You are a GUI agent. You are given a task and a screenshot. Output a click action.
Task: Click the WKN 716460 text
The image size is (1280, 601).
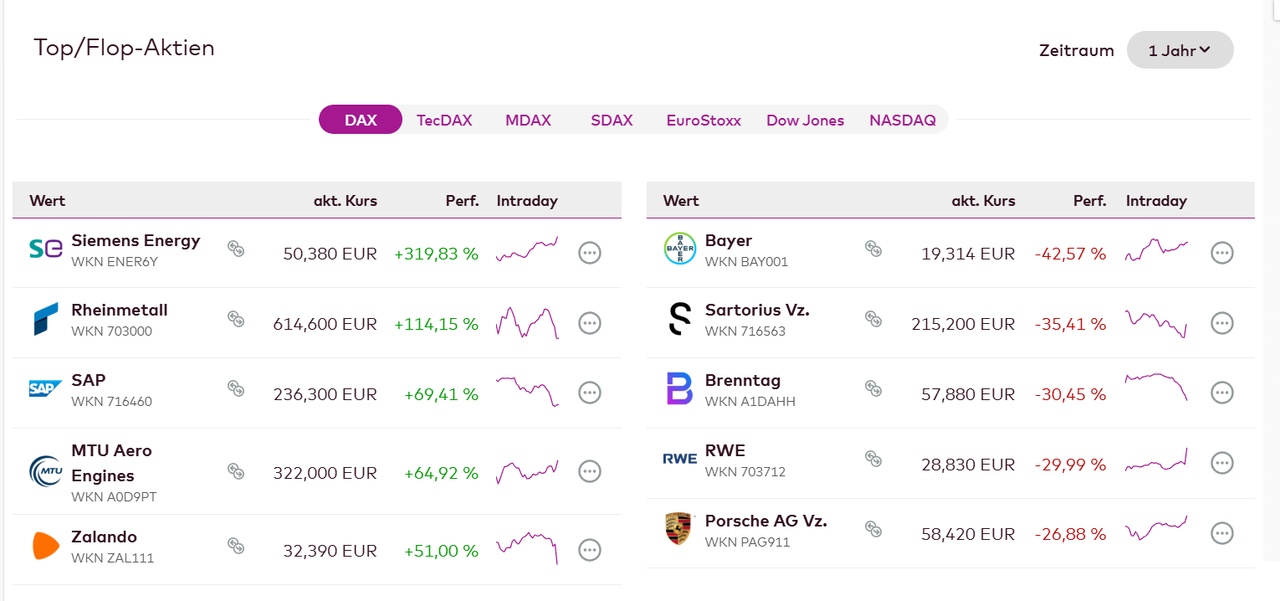pyautogui.click(x=111, y=401)
